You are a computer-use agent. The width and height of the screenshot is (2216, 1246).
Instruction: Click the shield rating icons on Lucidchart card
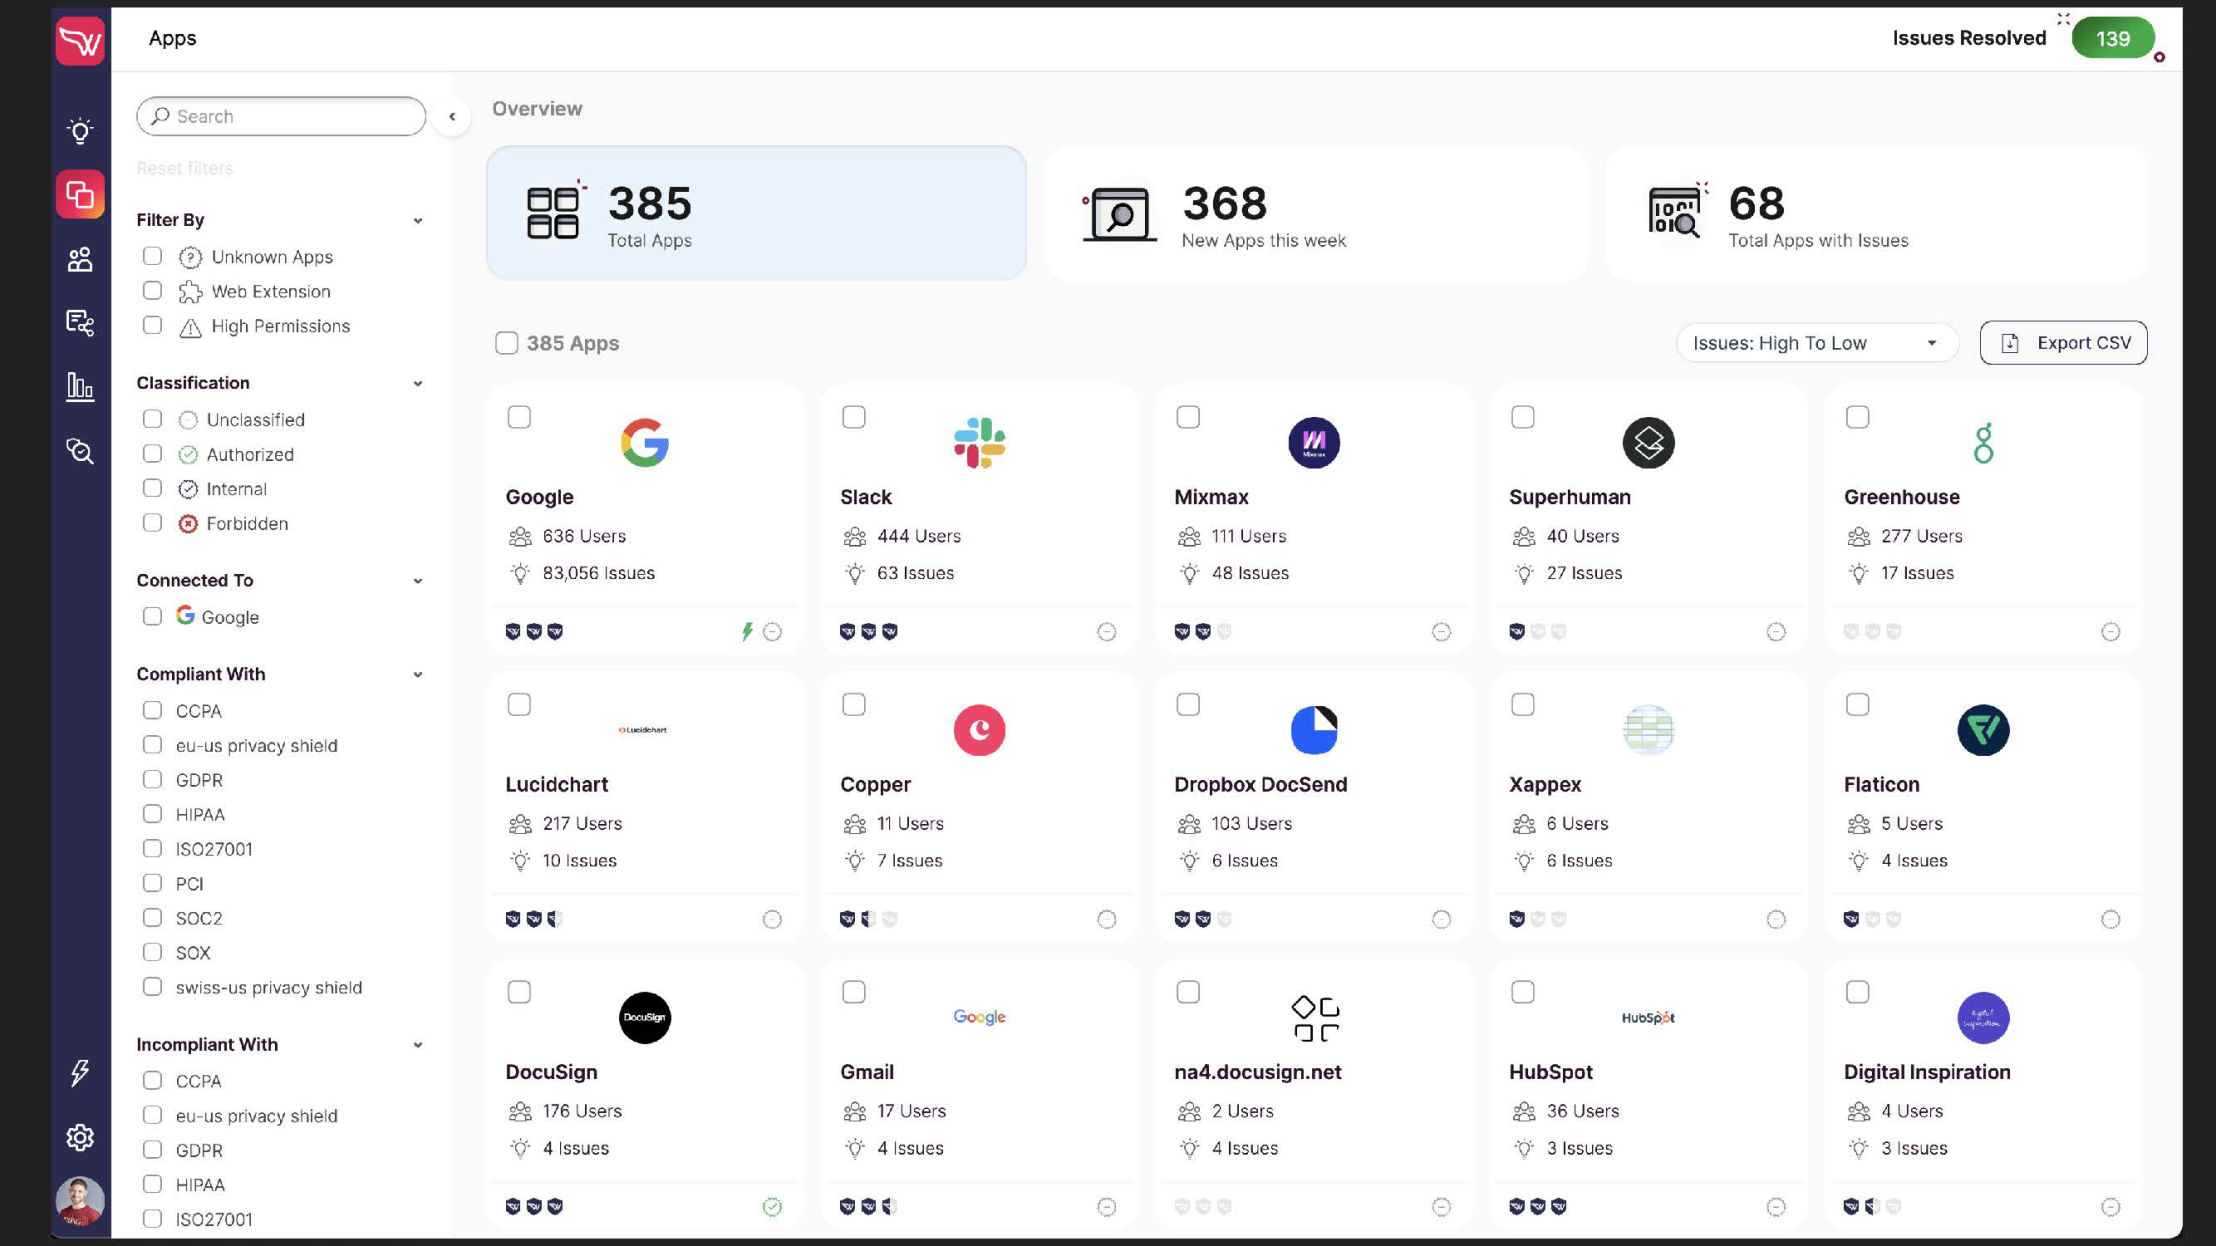(x=534, y=919)
